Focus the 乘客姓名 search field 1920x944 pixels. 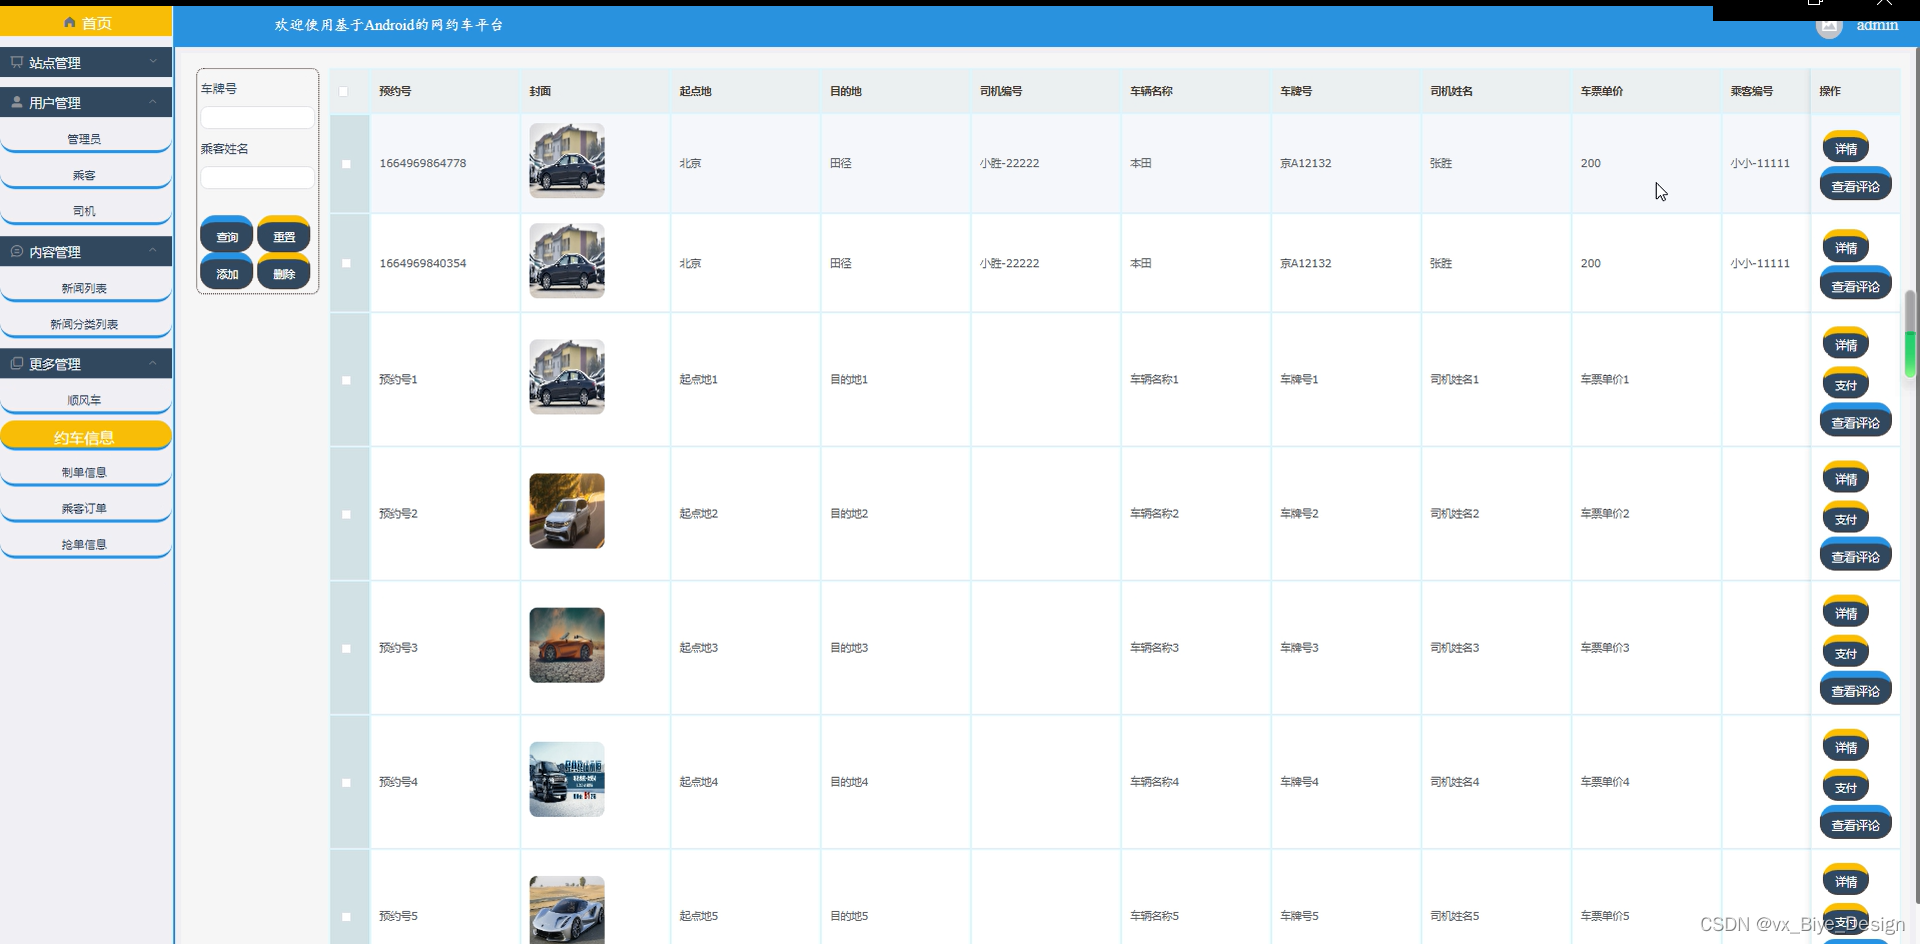[x=257, y=177]
